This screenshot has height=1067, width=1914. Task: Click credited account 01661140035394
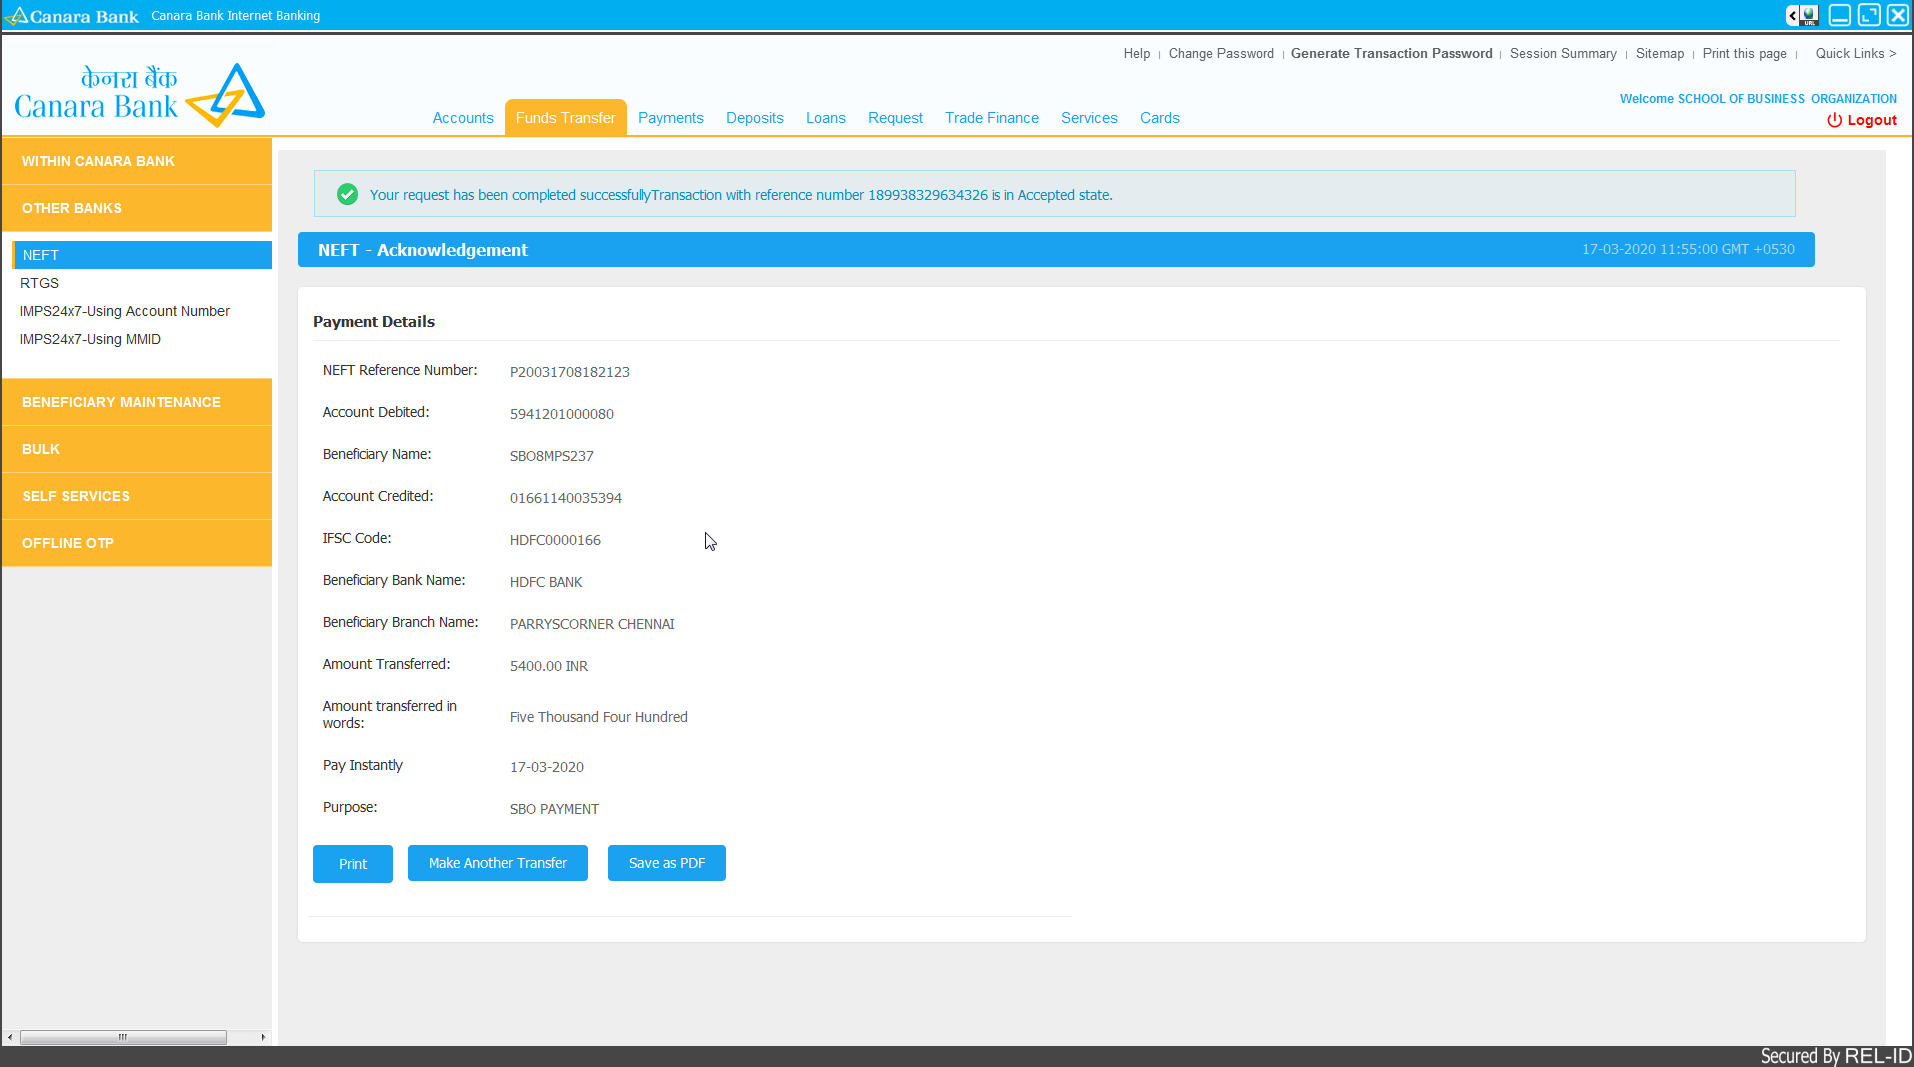click(x=566, y=498)
